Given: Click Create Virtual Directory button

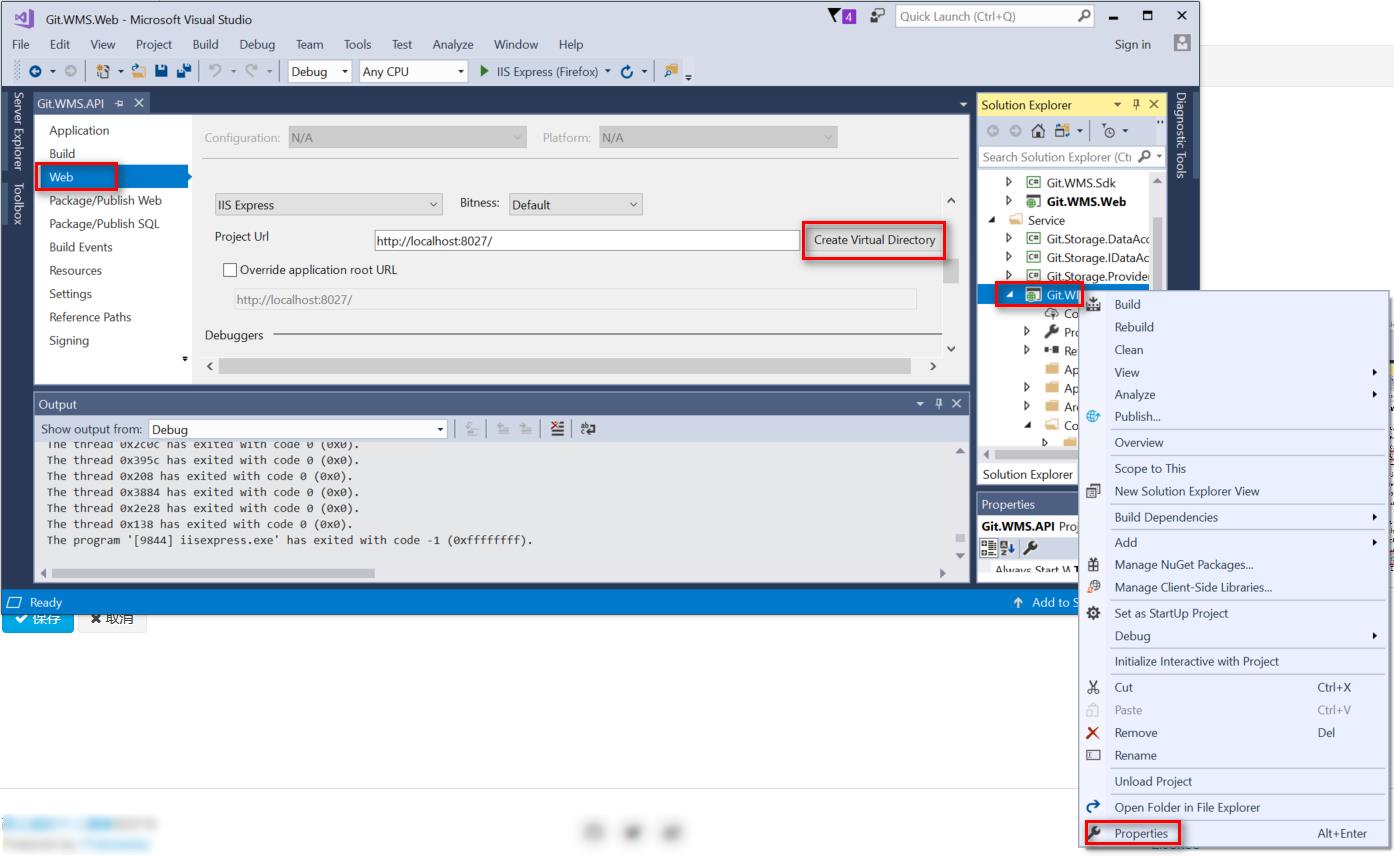Looking at the screenshot, I should click(x=874, y=240).
